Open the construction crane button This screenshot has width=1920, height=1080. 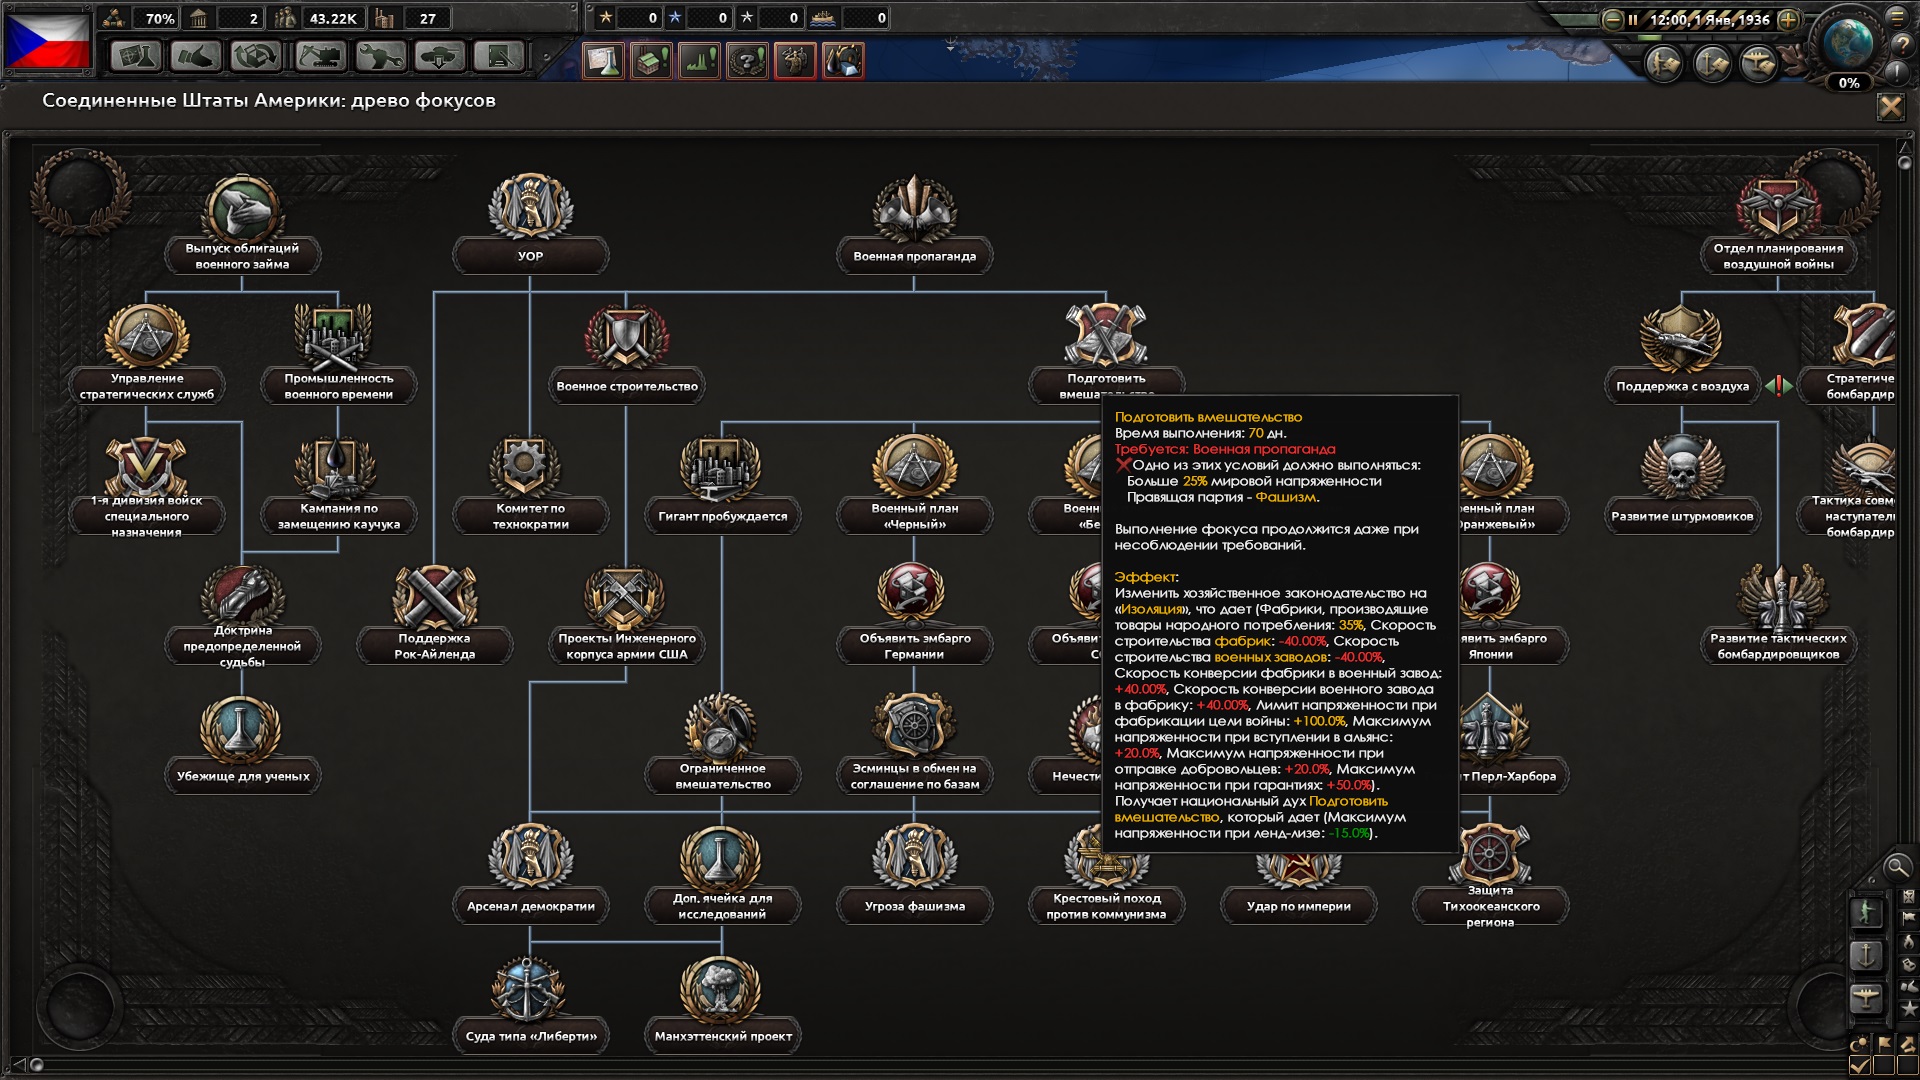pyautogui.click(x=320, y=57)
